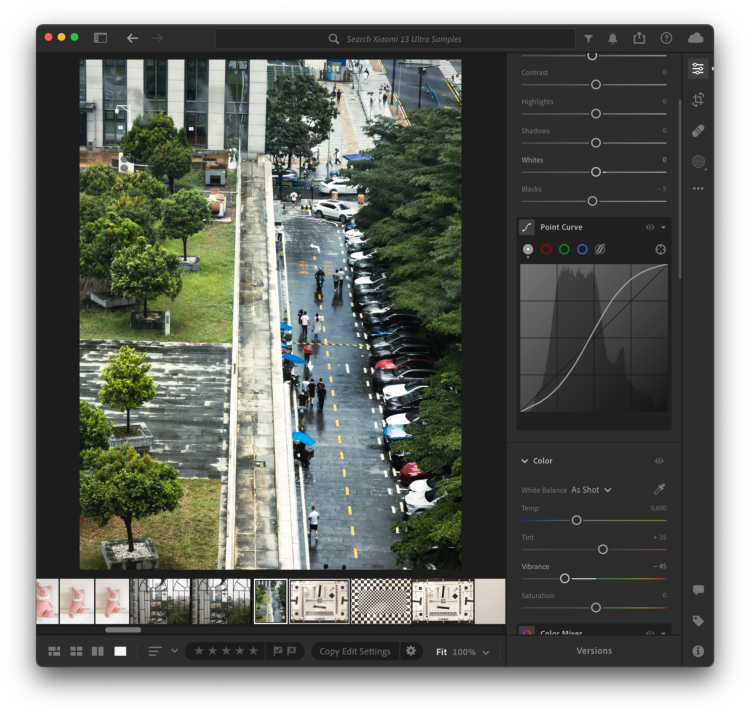The height and width of the screenshot is (715, 750).
Task: Click the search Xiaomi 13 Ultra Samples field
Action: point(395,39)
